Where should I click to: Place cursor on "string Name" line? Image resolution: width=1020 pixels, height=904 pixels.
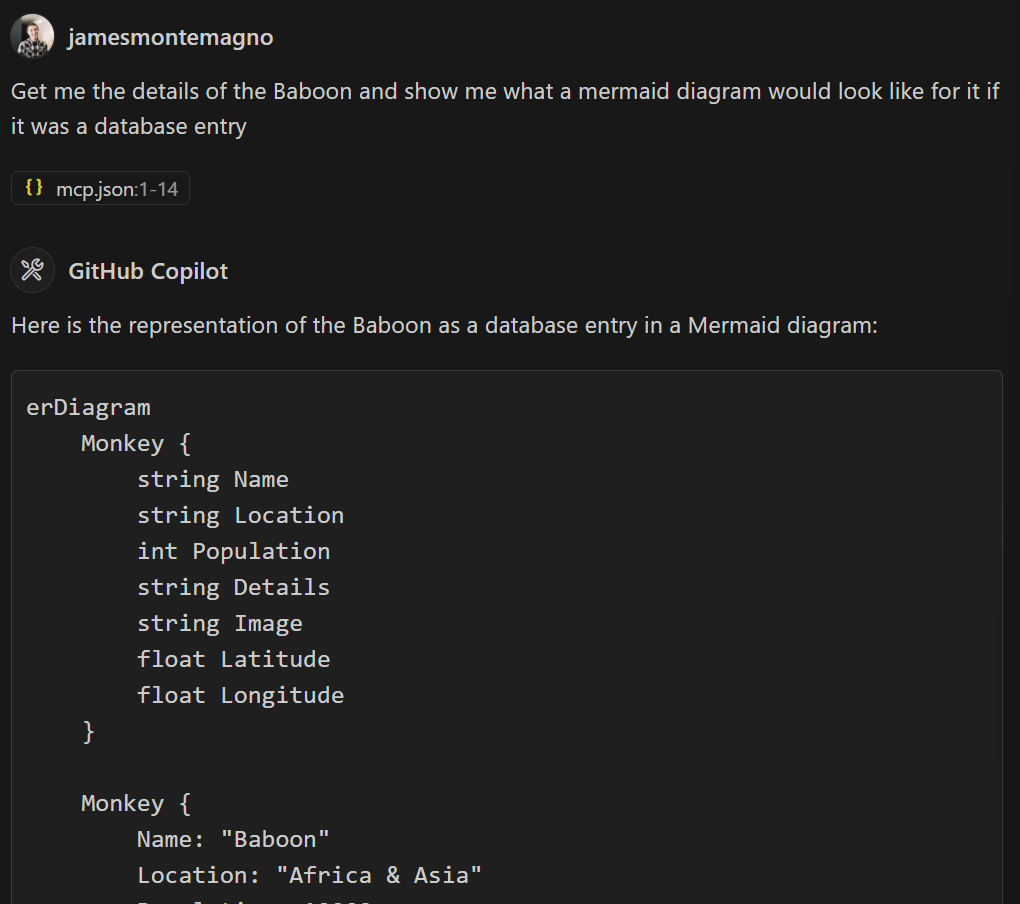pos(213,480)
